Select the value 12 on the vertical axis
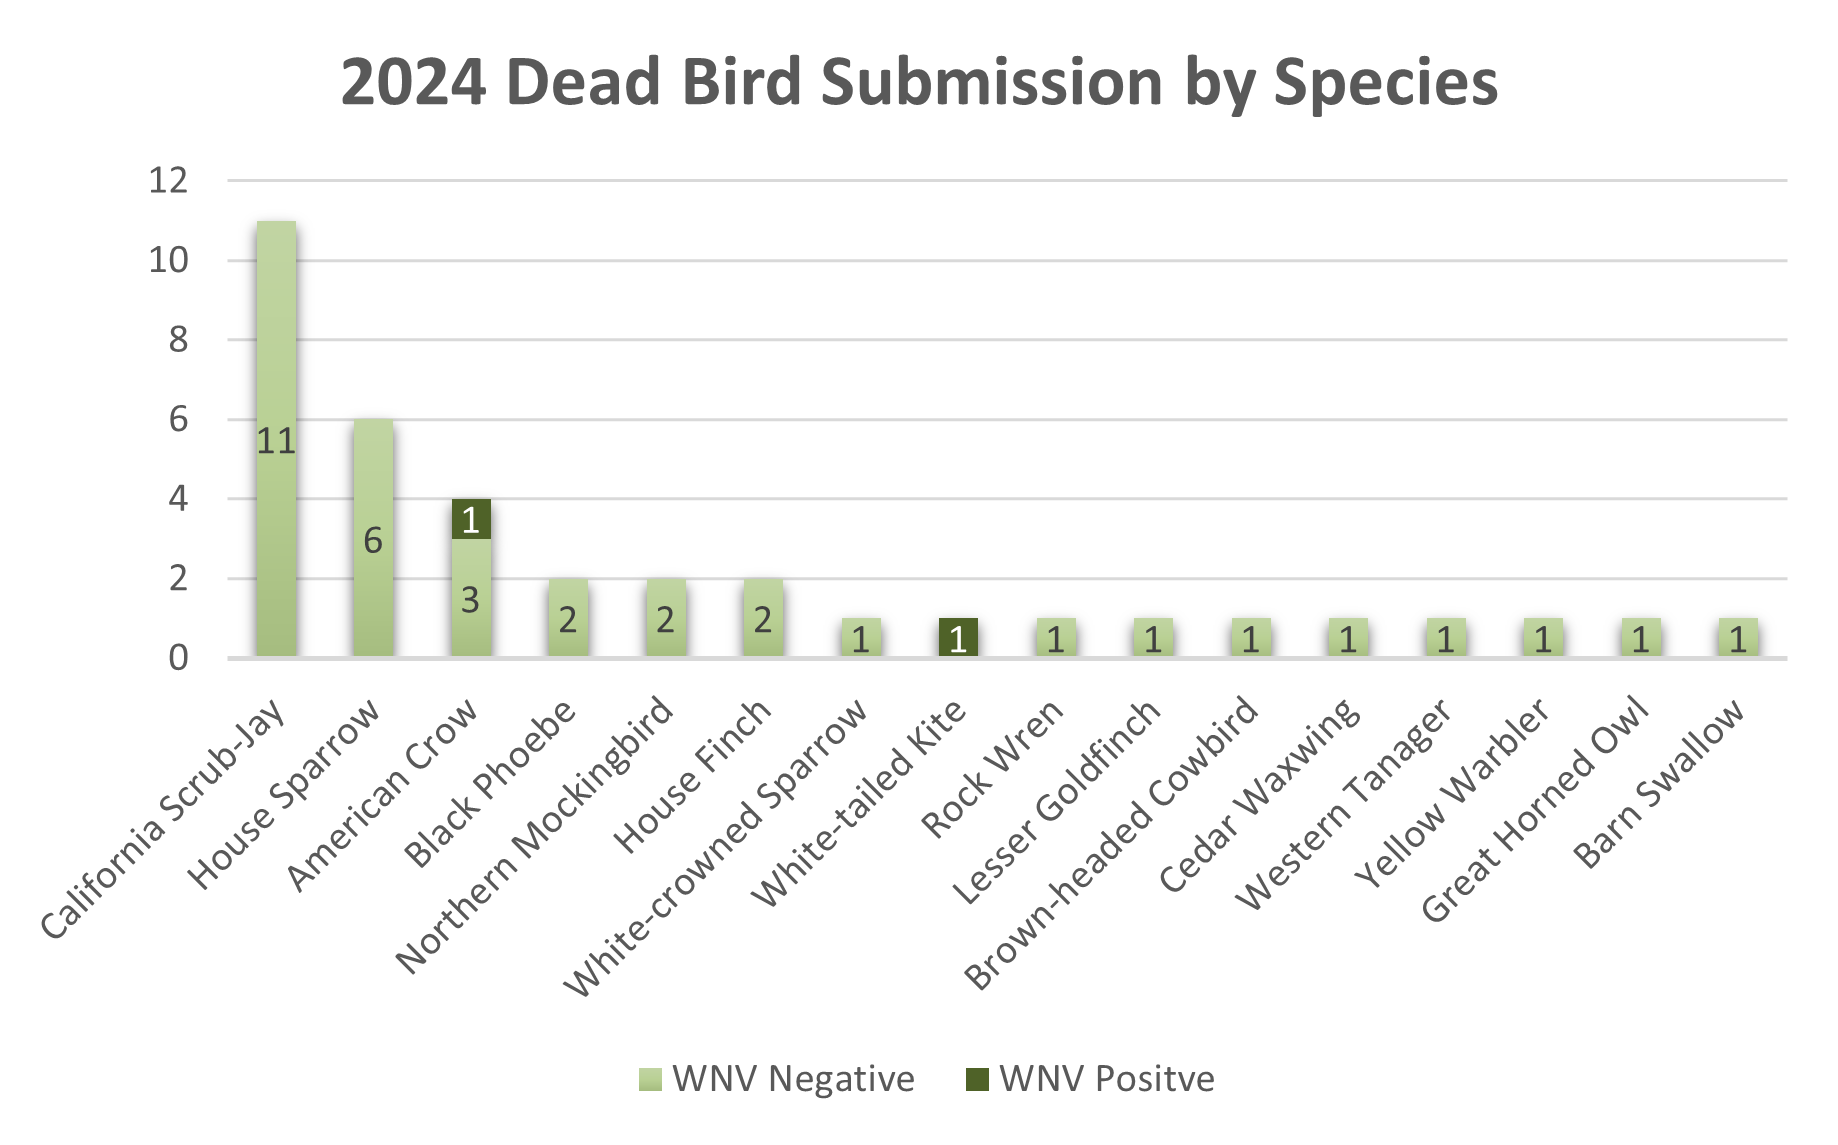 [x=168, y=181]
